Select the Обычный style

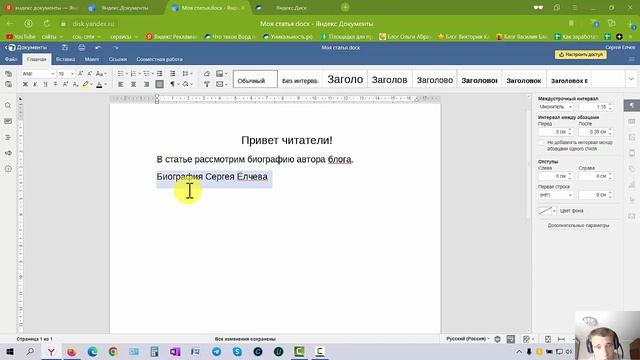(255, 79)
